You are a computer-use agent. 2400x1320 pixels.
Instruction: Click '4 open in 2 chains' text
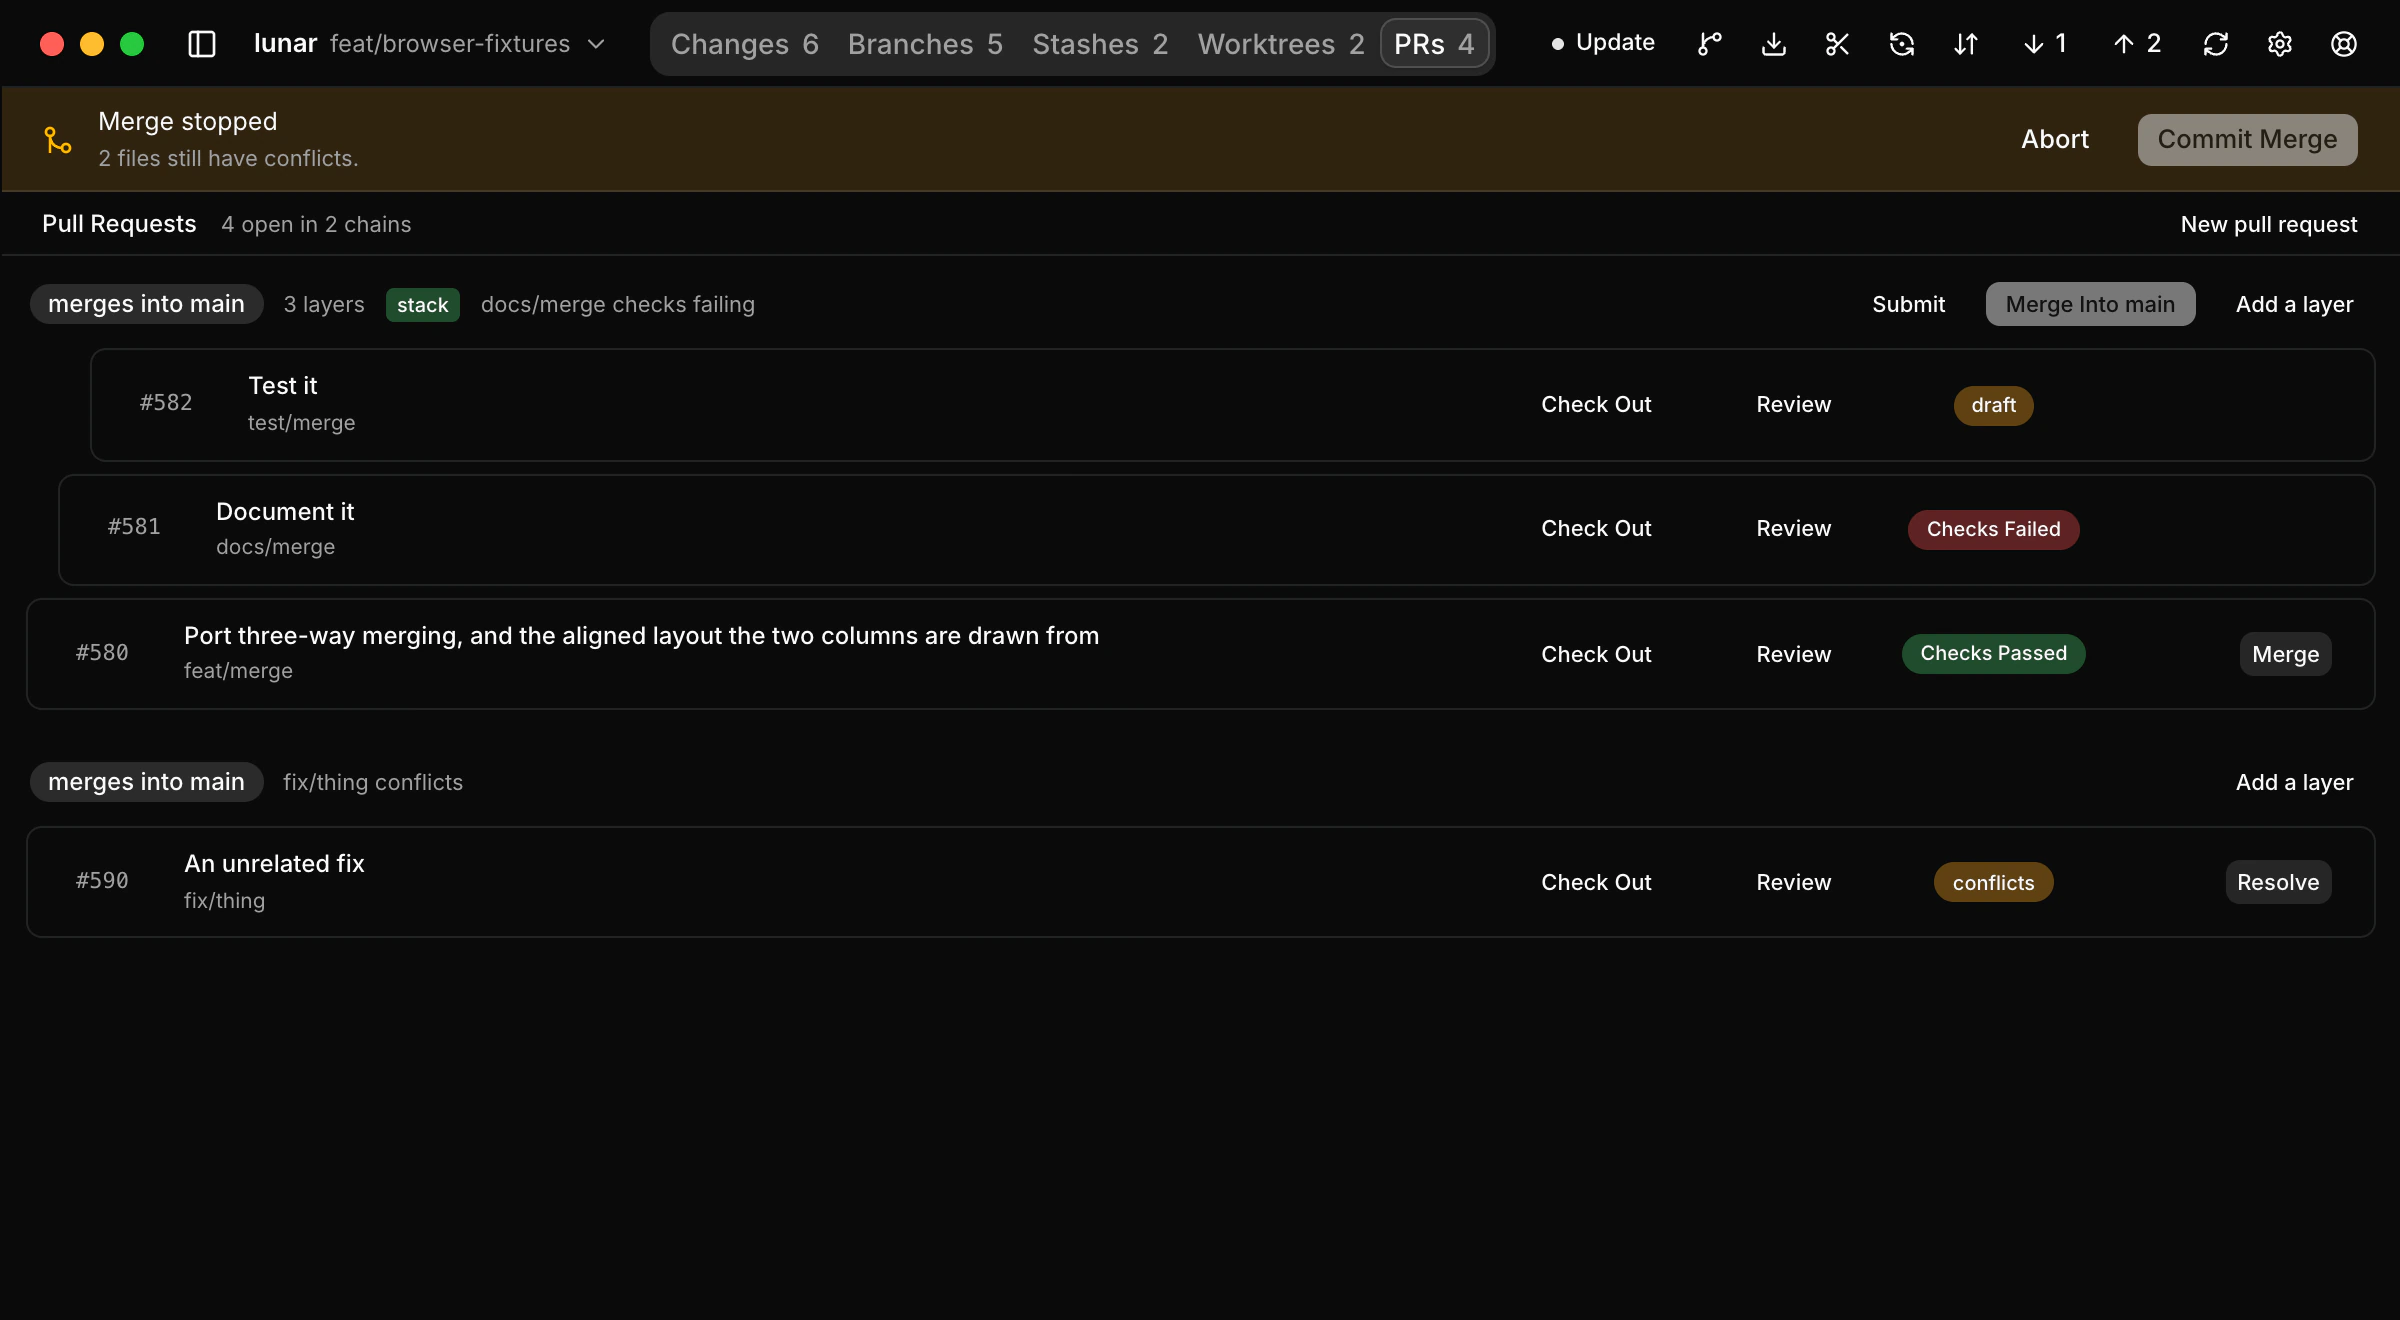click(316, 224)
